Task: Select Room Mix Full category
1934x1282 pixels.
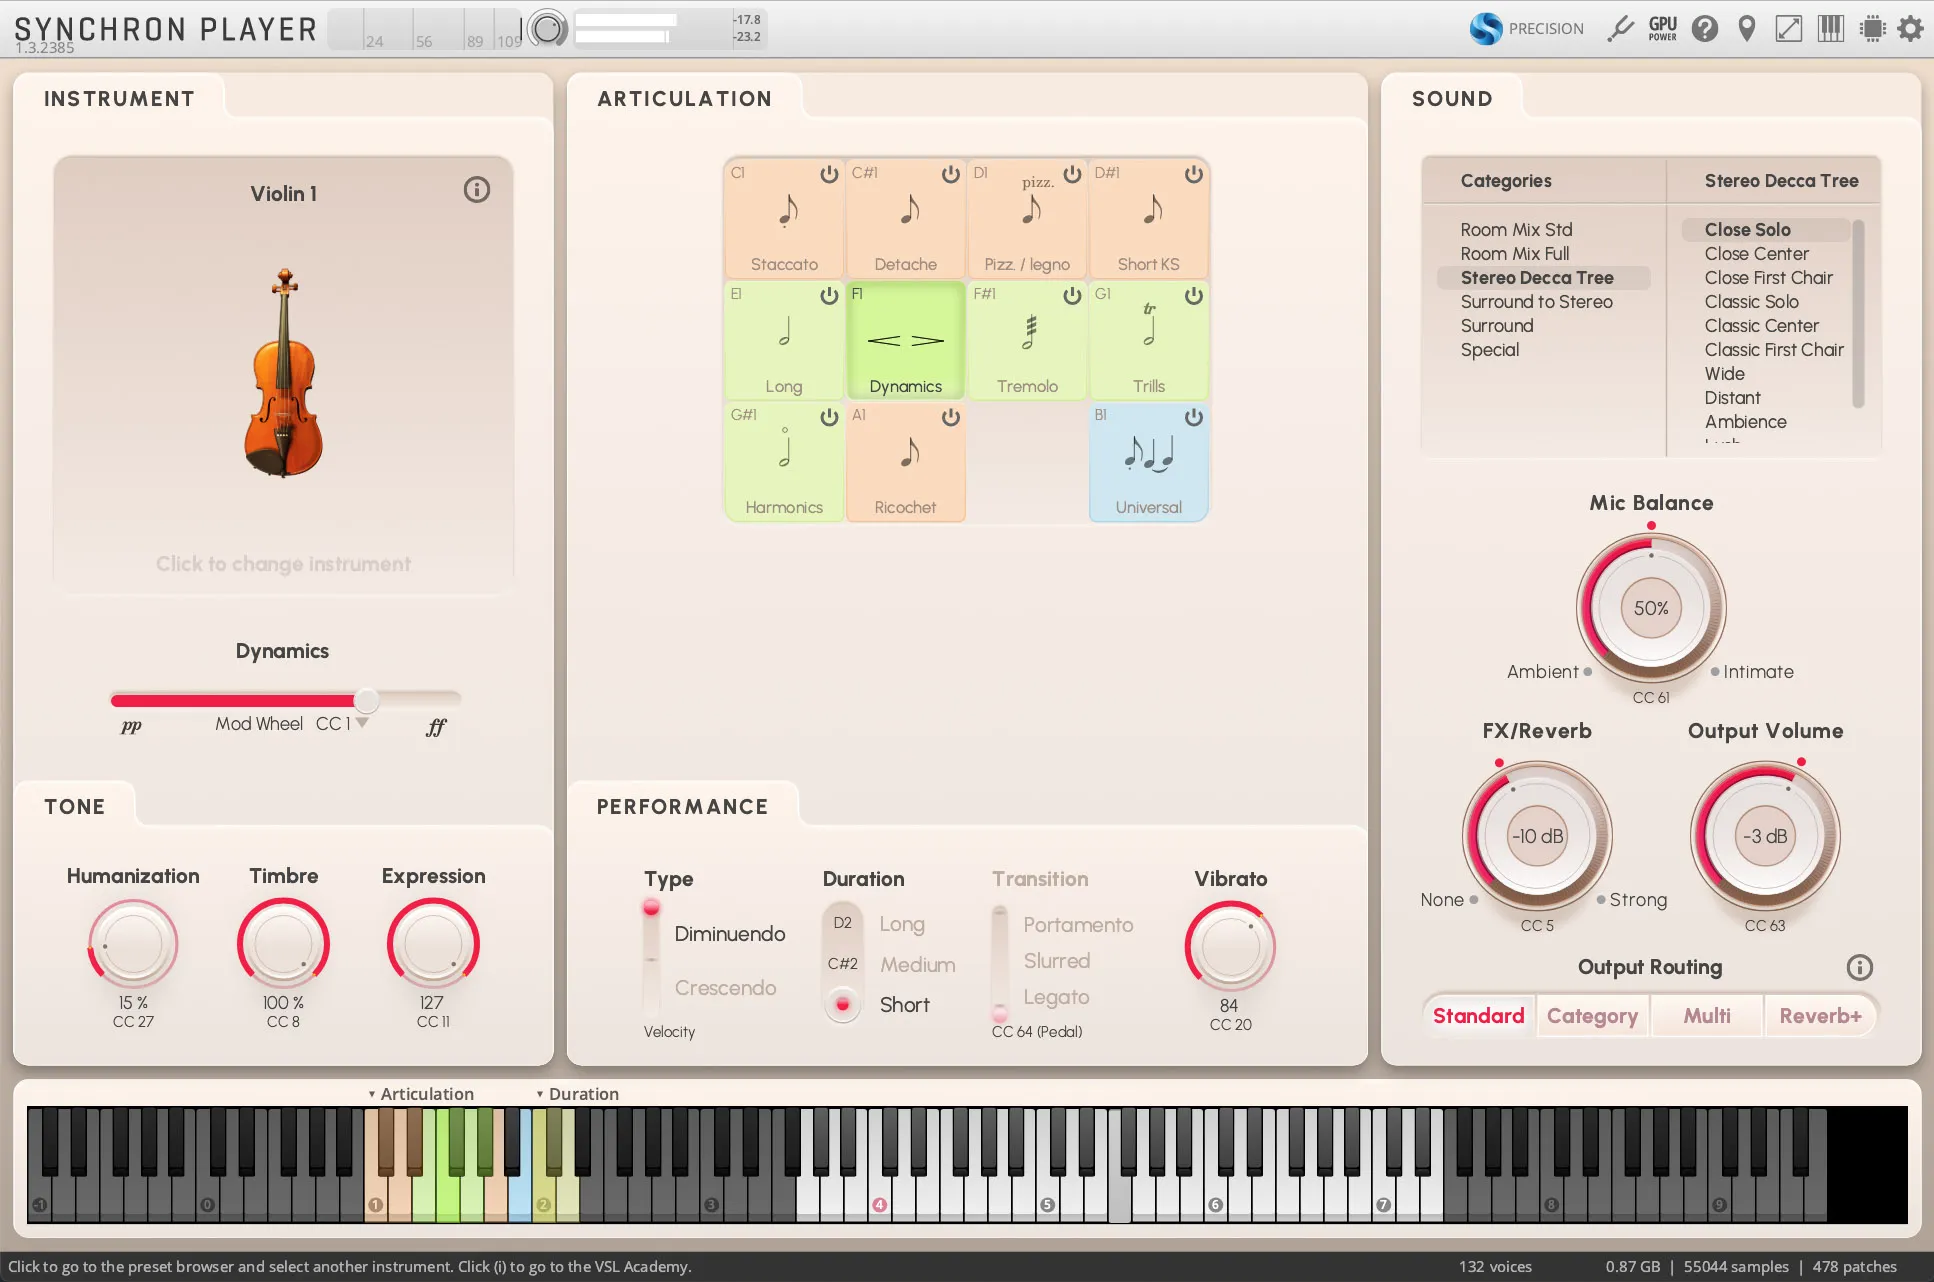Action: coord(1515,254)
